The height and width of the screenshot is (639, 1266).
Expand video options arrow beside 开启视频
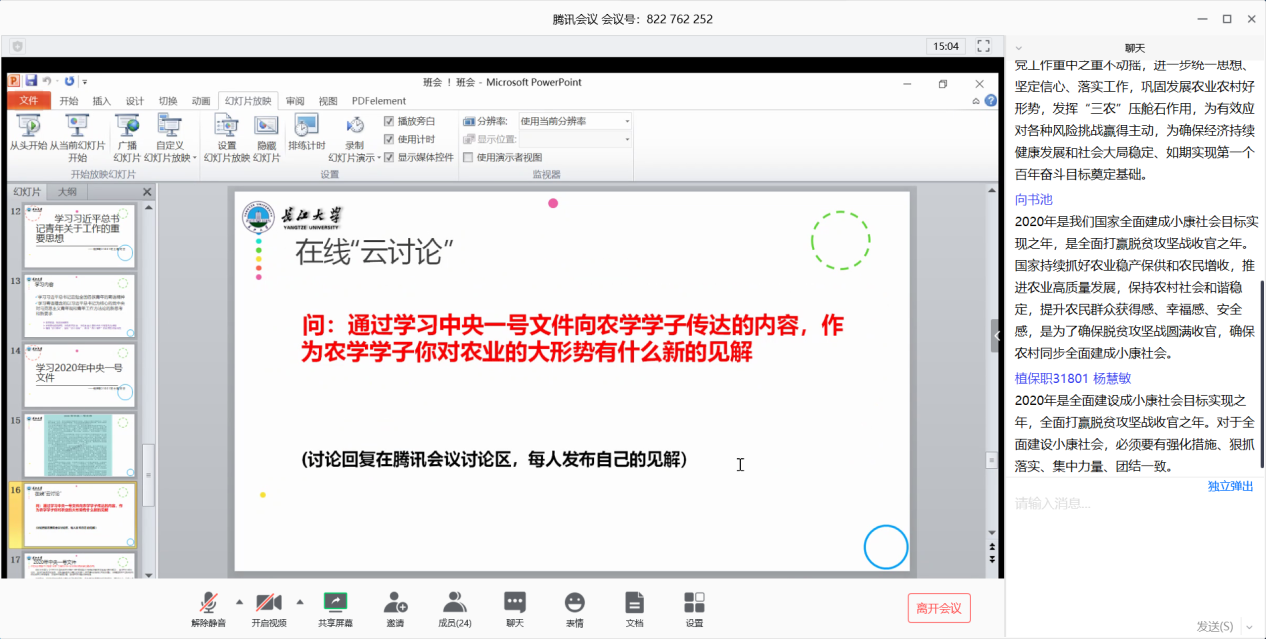coord(299,601)
